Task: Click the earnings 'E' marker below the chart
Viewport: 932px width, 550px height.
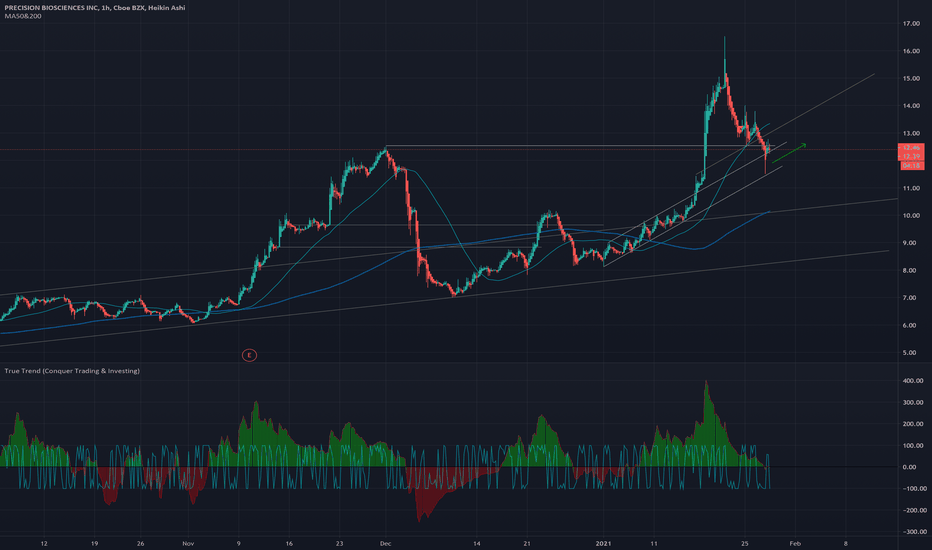Action: [249, 356]
